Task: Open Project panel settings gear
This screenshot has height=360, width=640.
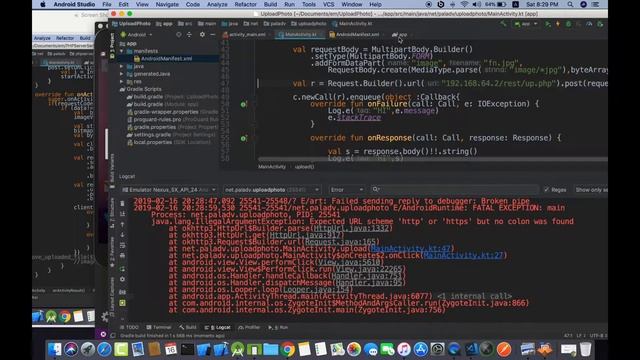Action: (x=202, y=35)
